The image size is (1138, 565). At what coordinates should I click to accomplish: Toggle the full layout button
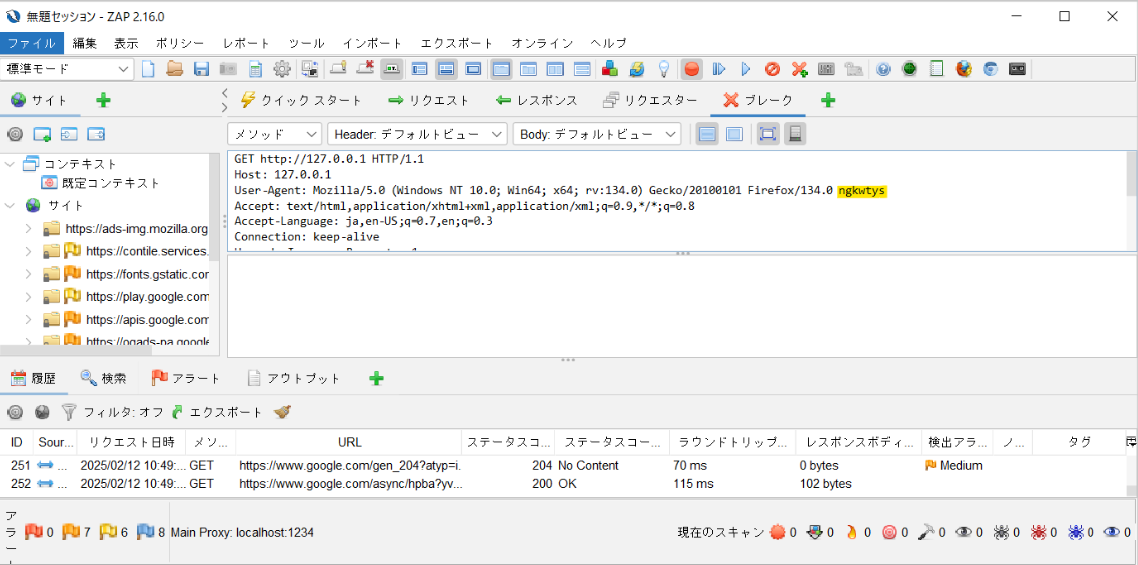click(473, 69)
